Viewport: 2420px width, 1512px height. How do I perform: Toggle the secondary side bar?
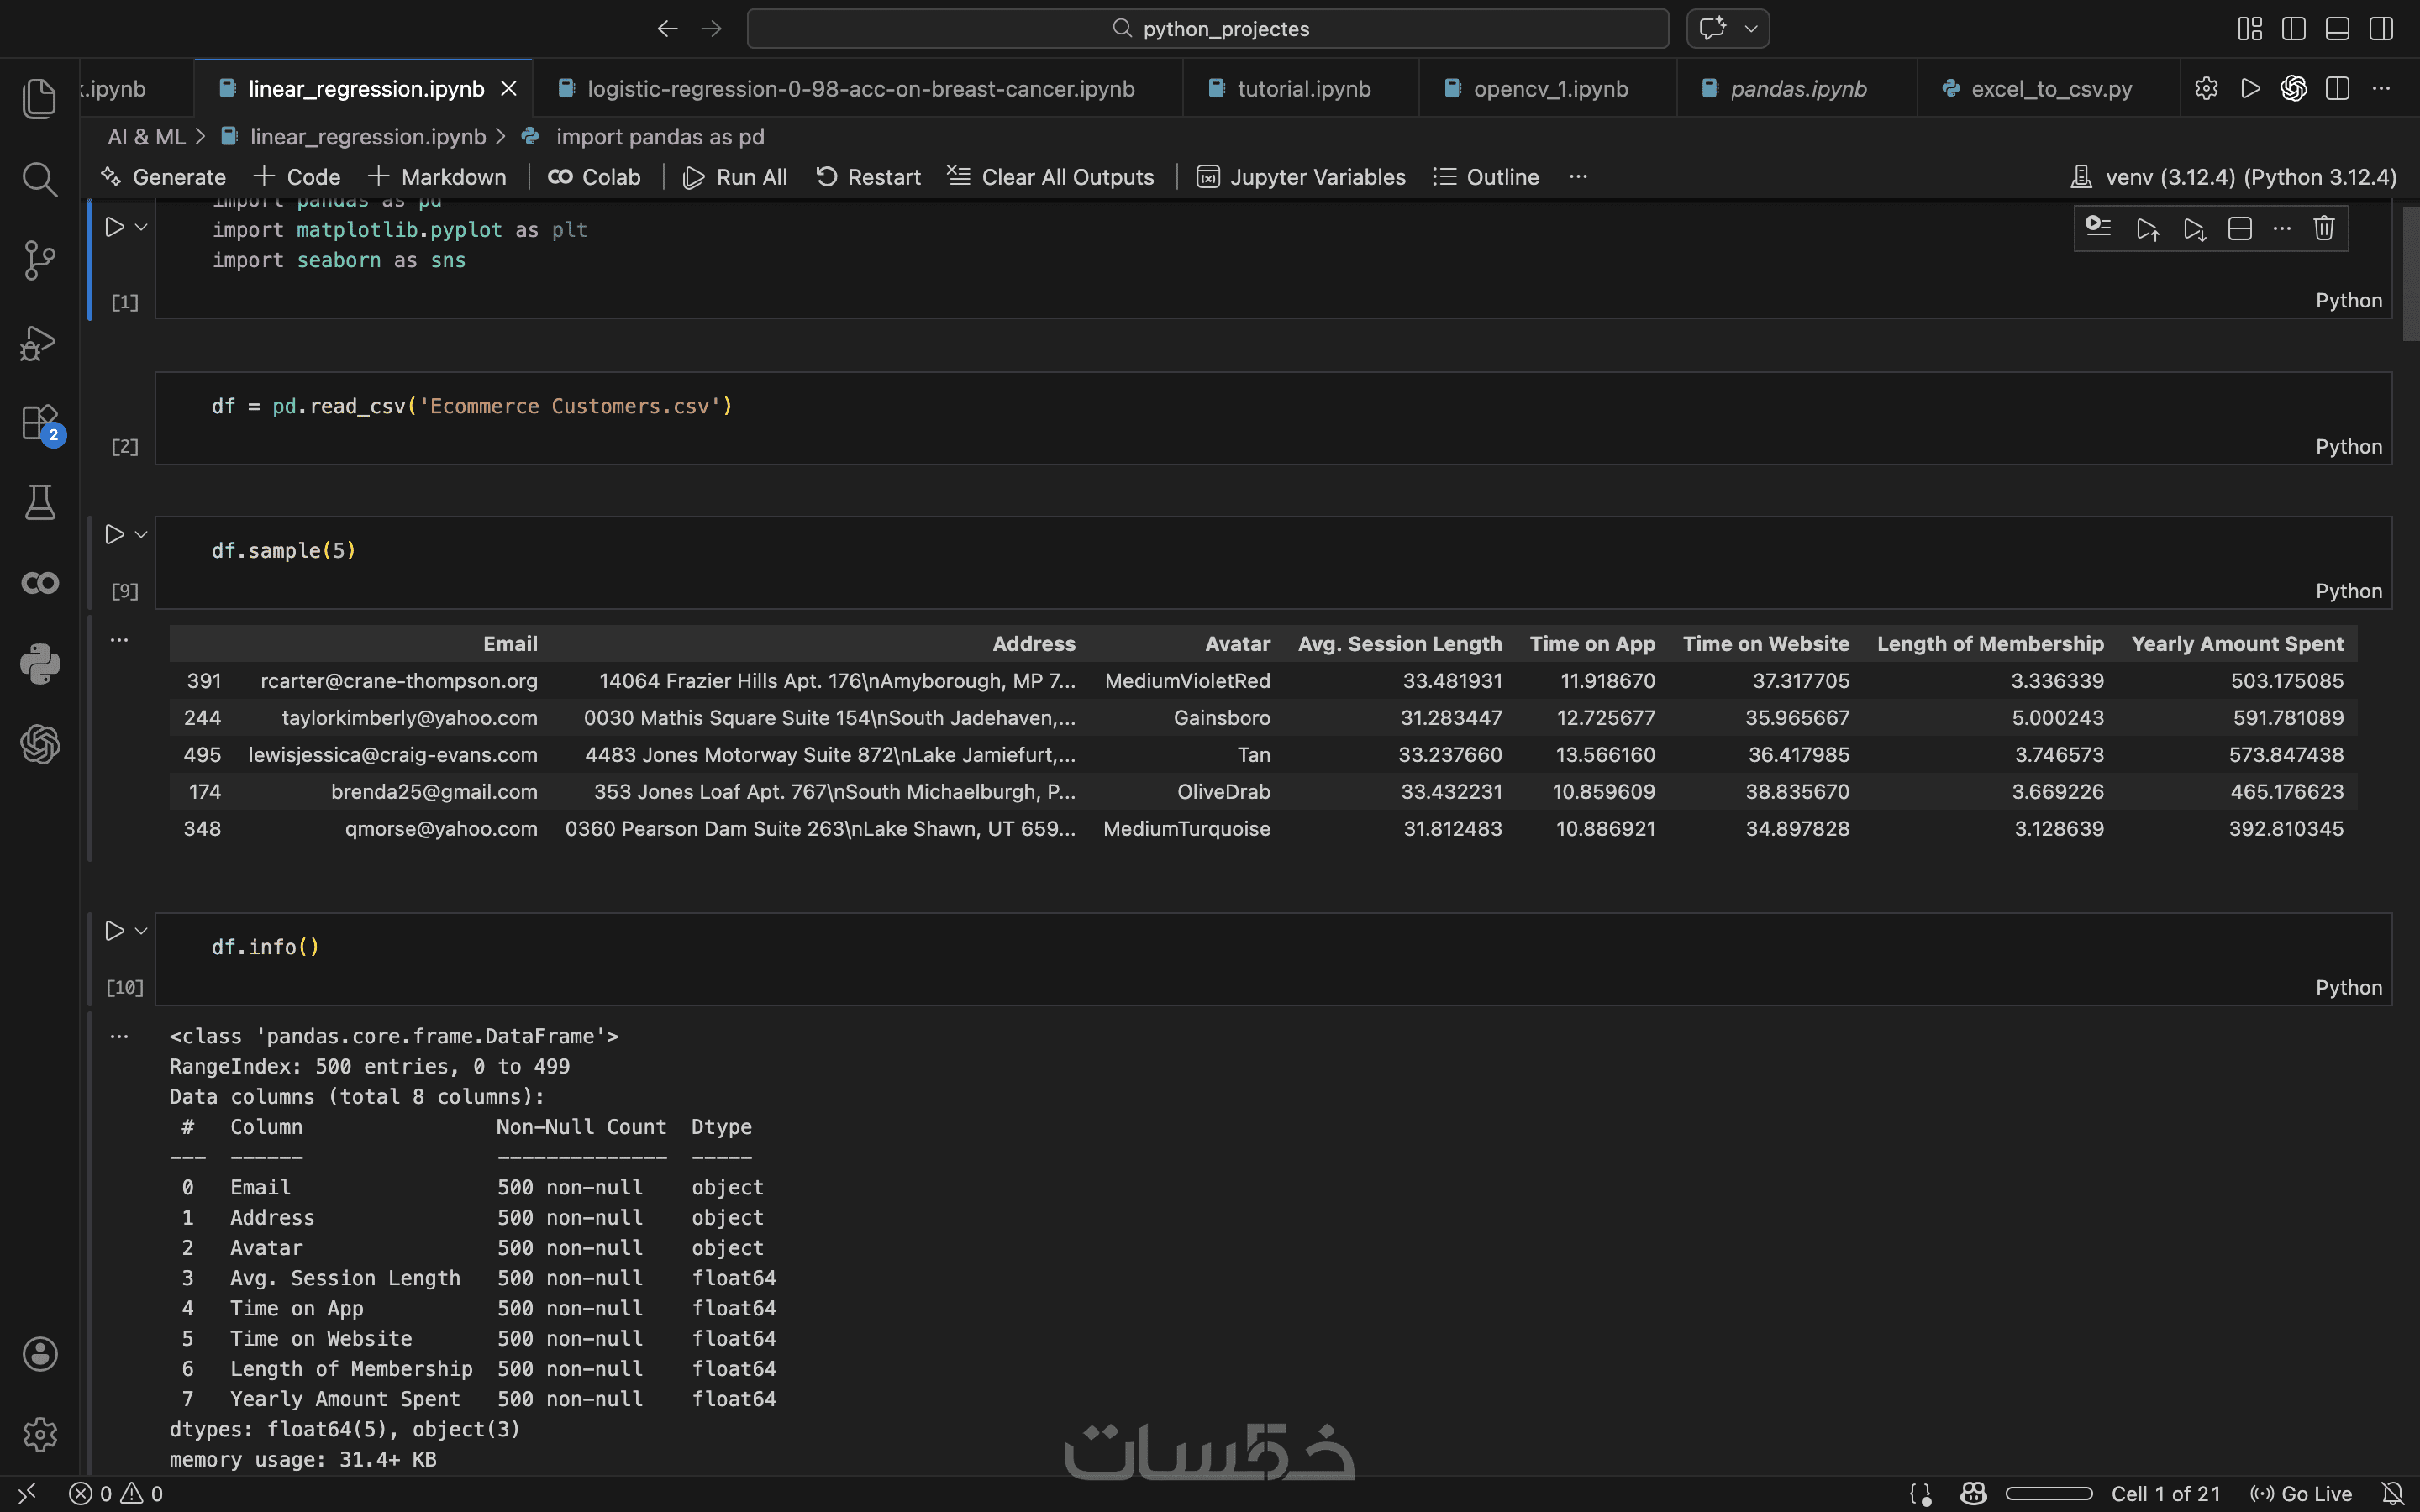pyautogui.click(x=2381, y=29)
